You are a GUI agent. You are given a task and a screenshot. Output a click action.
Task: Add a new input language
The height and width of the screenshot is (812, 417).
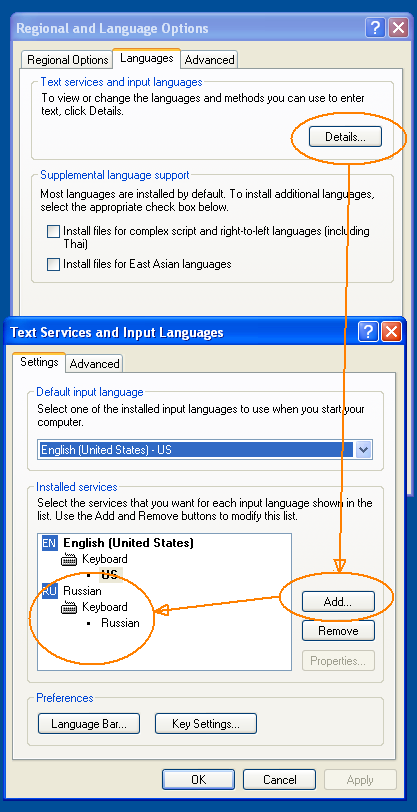click(338, 602)
